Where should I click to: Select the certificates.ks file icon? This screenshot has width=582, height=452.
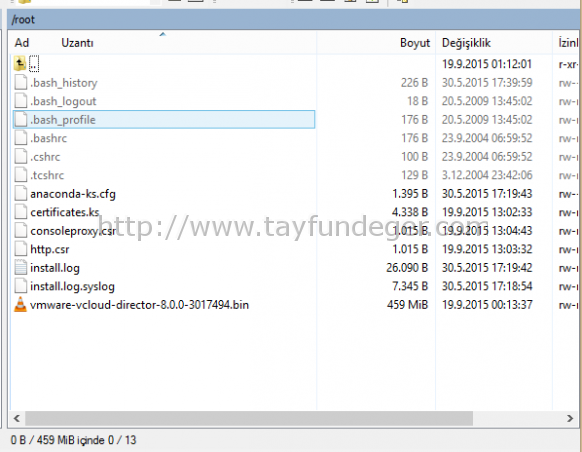click(x=20, y=212)
